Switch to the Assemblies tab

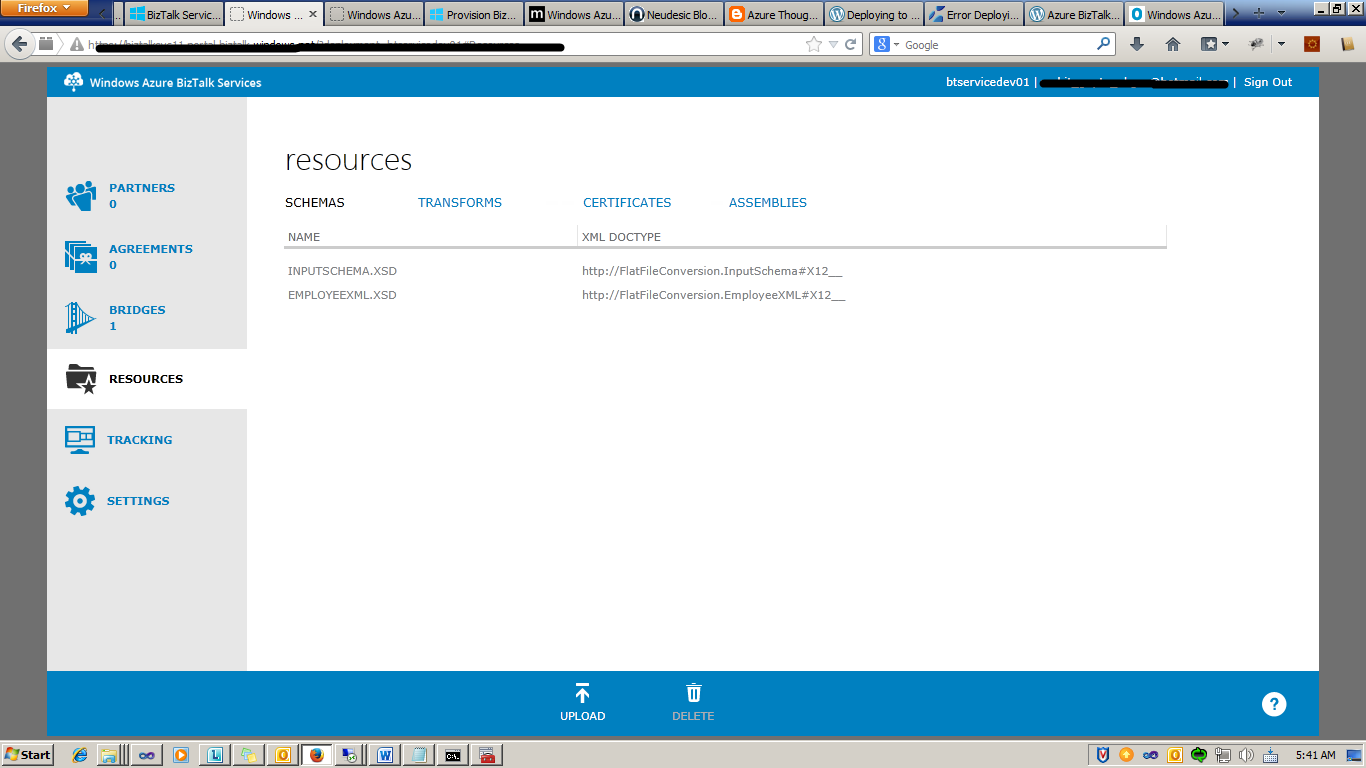coord(768,202)
